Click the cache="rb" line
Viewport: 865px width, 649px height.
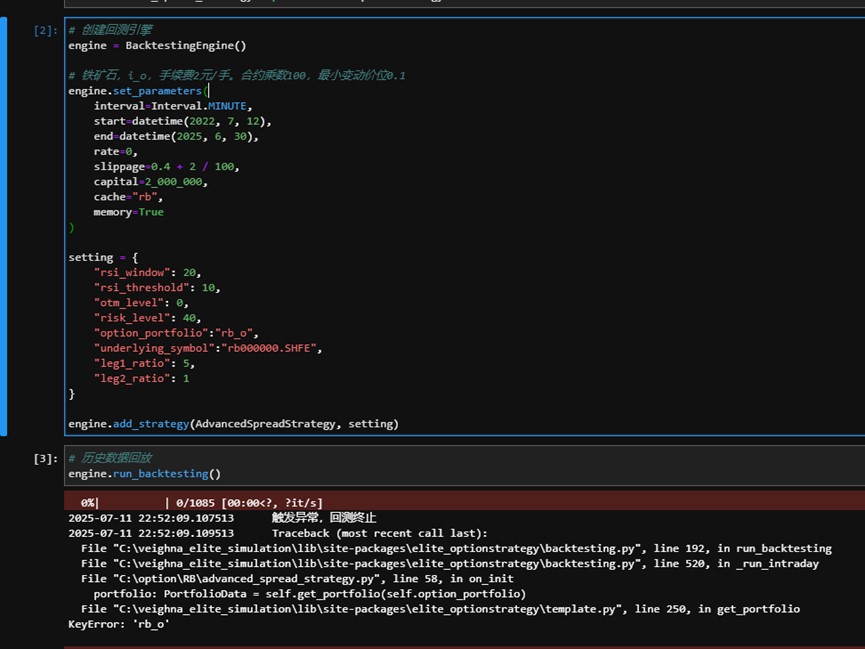tap(128, 197)
